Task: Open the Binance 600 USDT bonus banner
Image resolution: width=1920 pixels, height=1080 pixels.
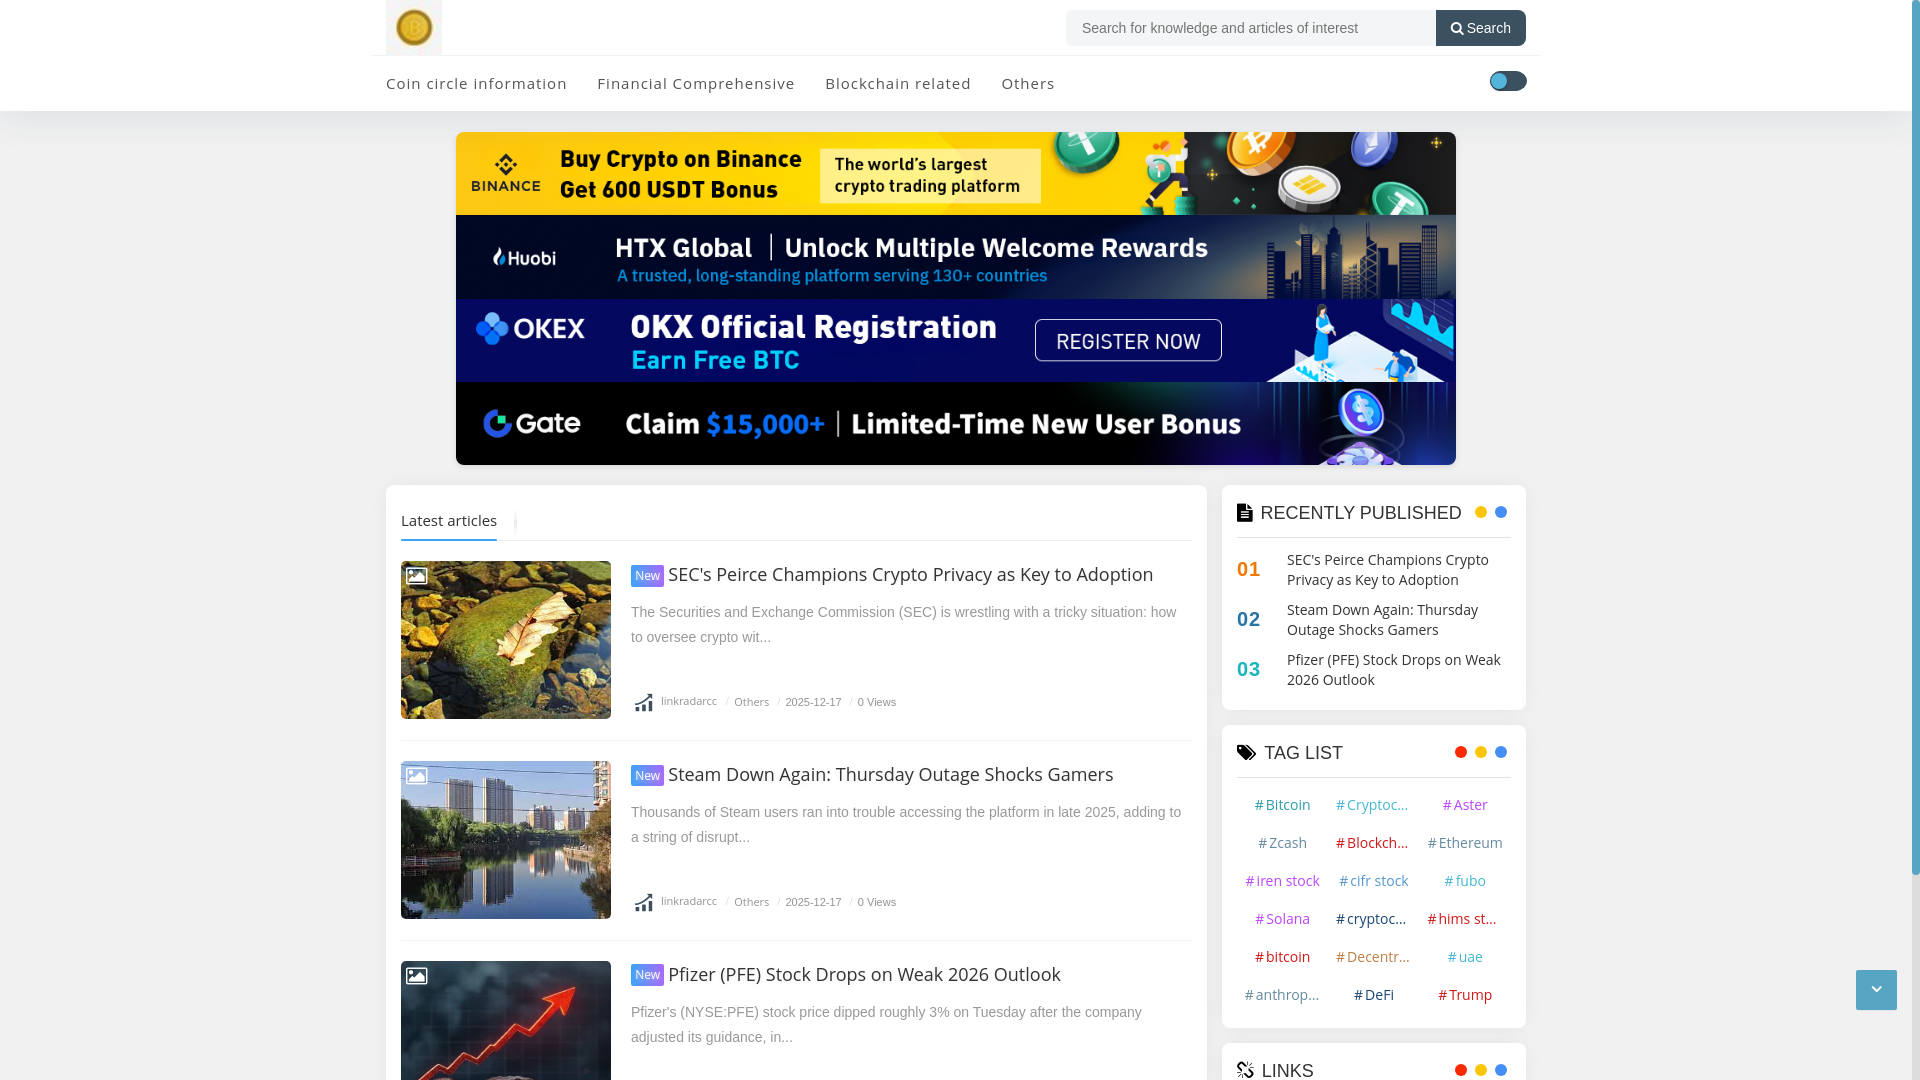Action: click(956, 173)
